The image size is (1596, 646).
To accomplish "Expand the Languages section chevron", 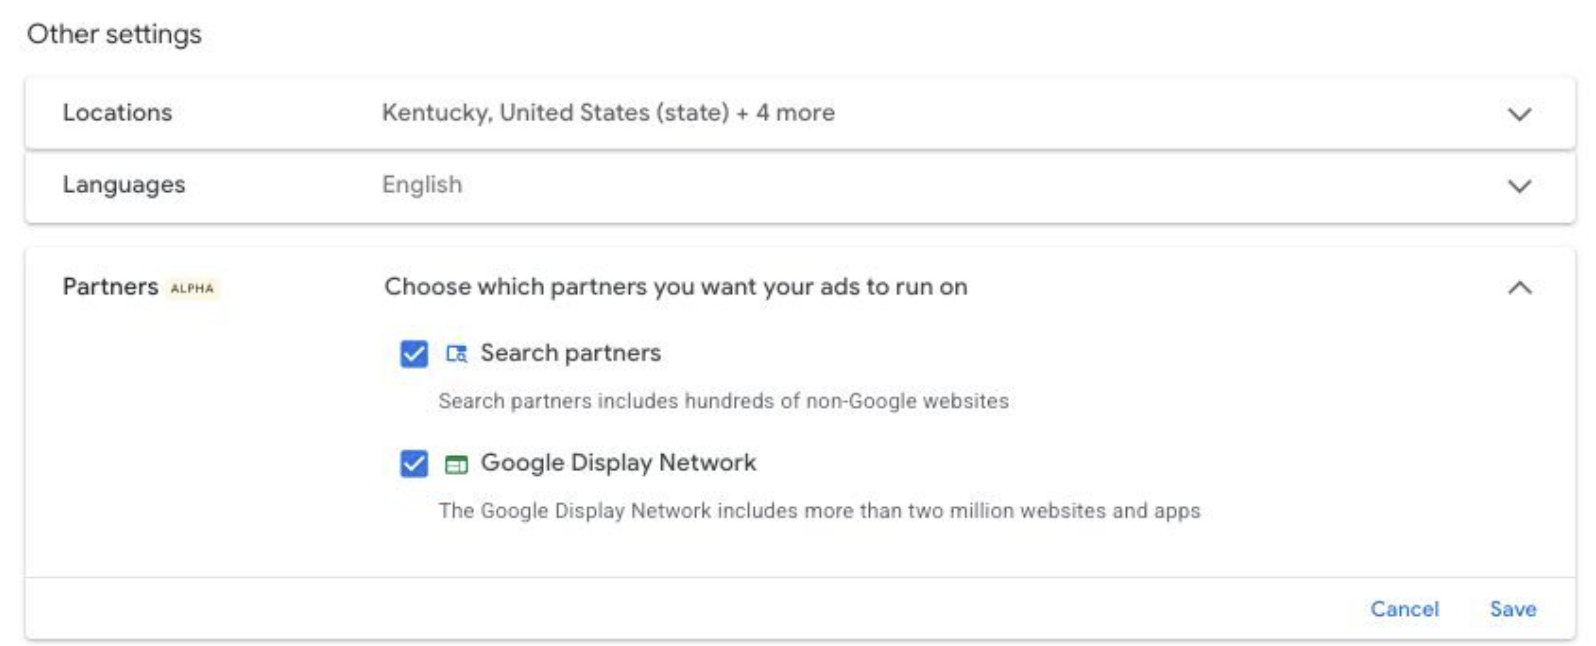I will [1519, 186].
